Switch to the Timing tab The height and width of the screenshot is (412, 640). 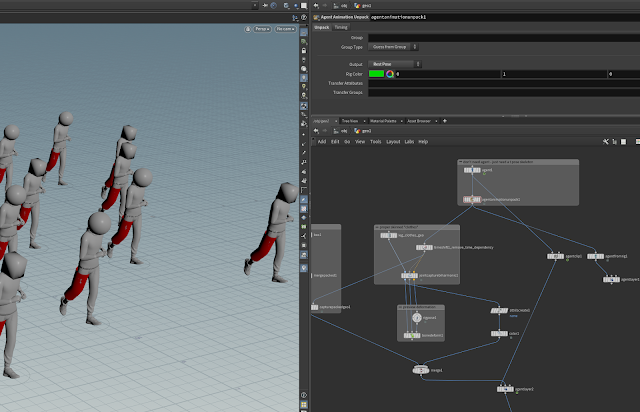[341, 27]
